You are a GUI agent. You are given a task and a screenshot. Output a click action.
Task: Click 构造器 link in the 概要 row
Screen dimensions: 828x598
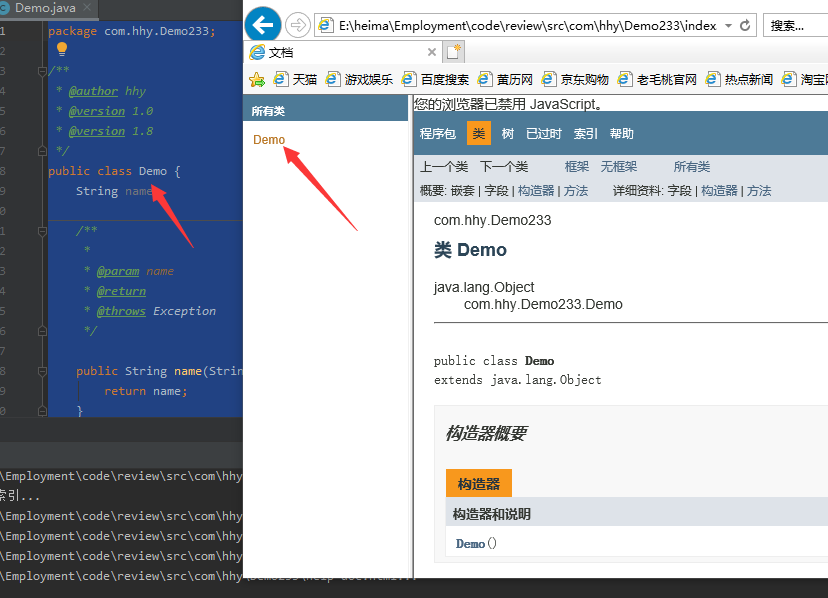click(x=535, y=191)
